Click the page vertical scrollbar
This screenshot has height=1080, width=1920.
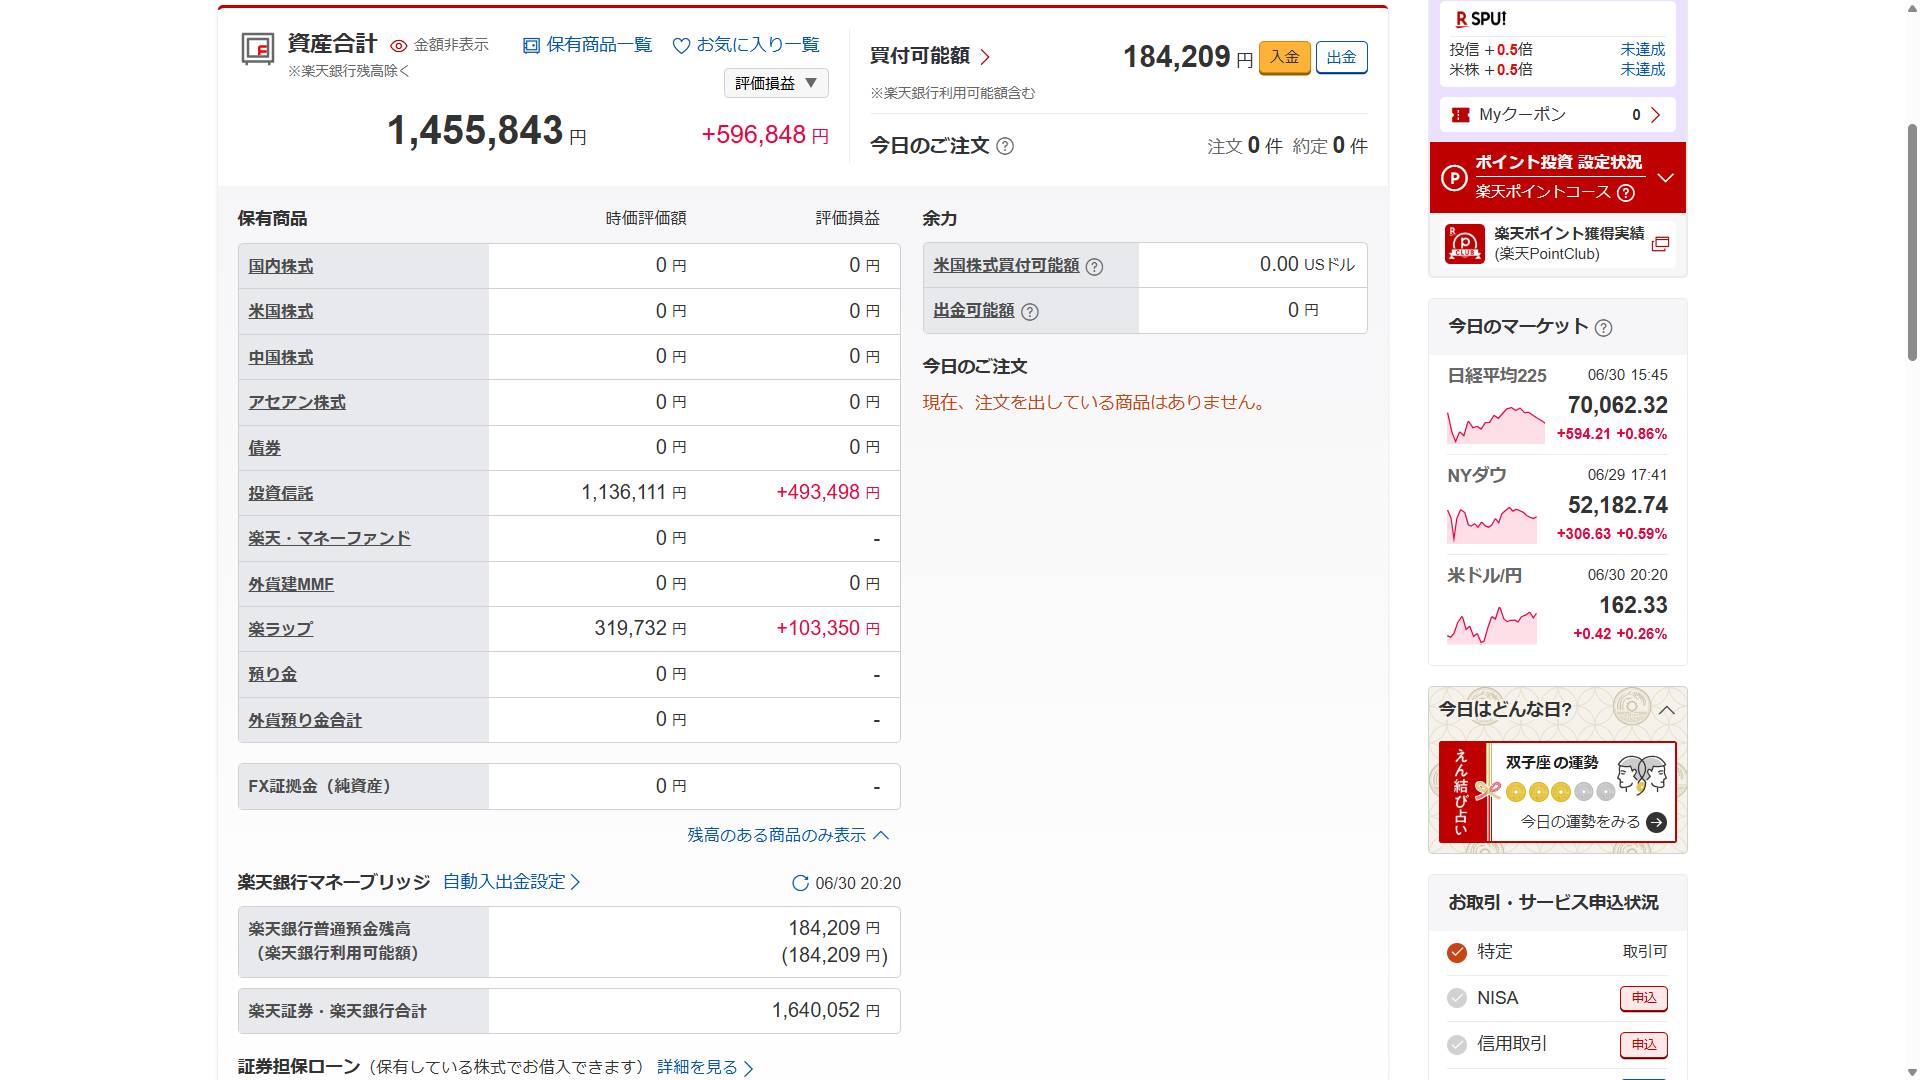[x=1912, y=242]
